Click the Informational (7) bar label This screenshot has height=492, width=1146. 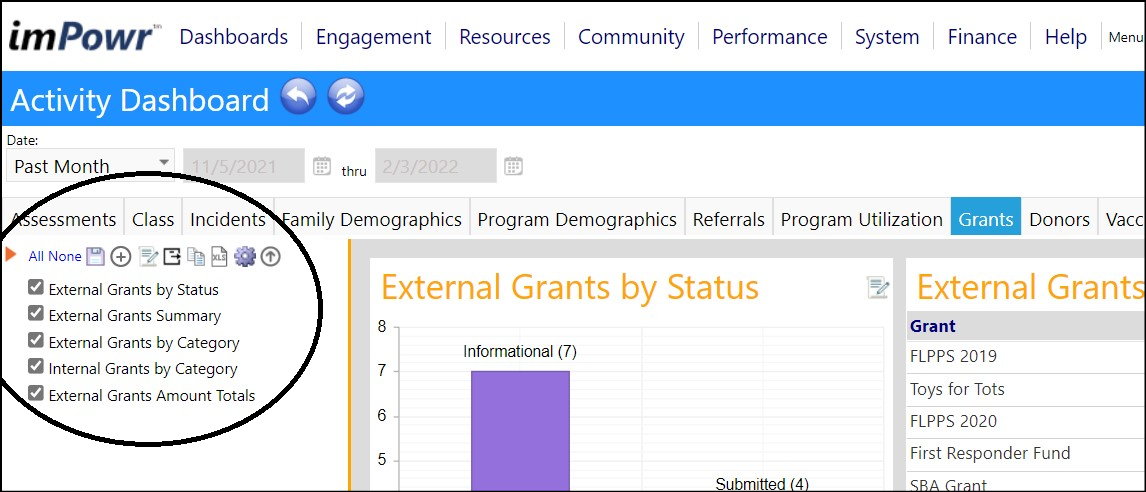coord(520,352)
